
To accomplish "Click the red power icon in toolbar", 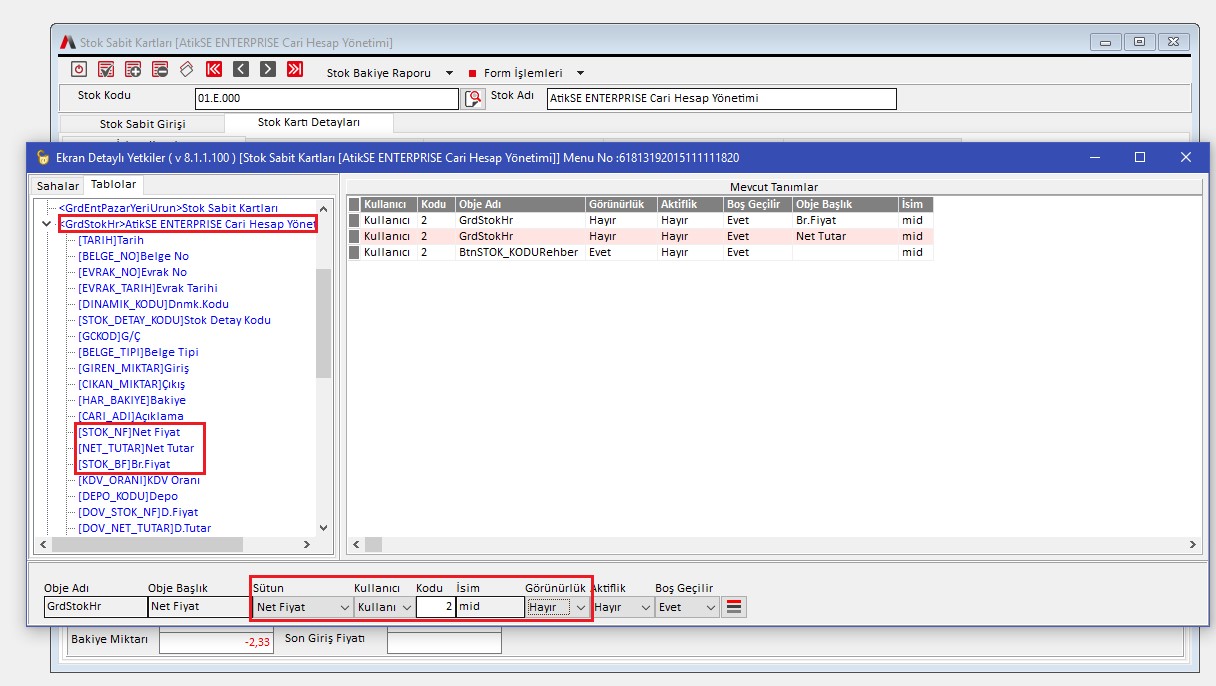I will [x=80, y=69].
